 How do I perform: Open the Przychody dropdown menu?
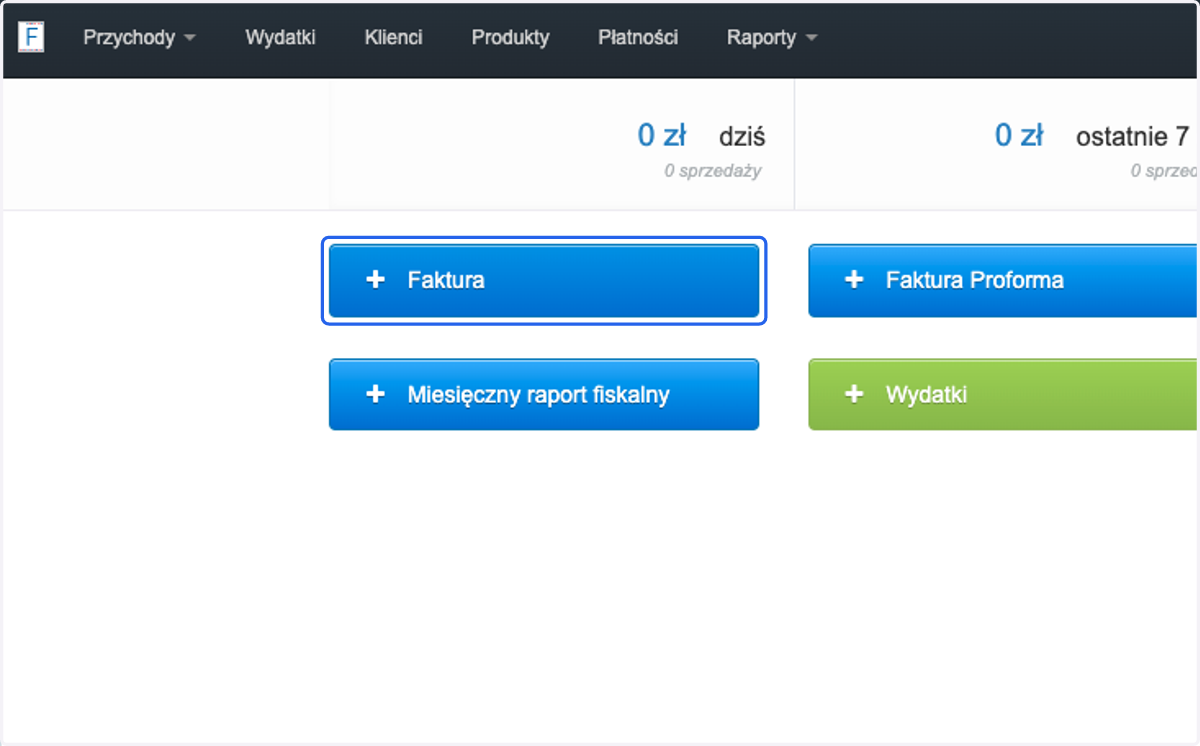pos(139,38)
